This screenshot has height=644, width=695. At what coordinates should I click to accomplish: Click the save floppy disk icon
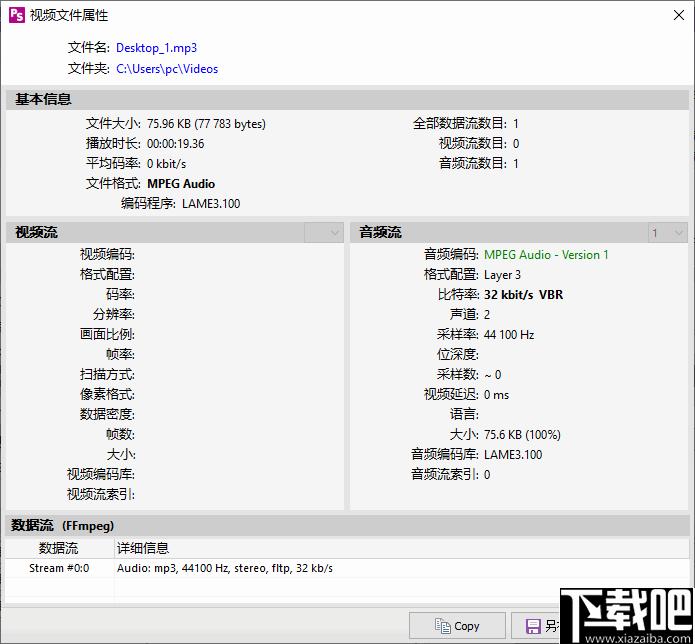[533, 626]
